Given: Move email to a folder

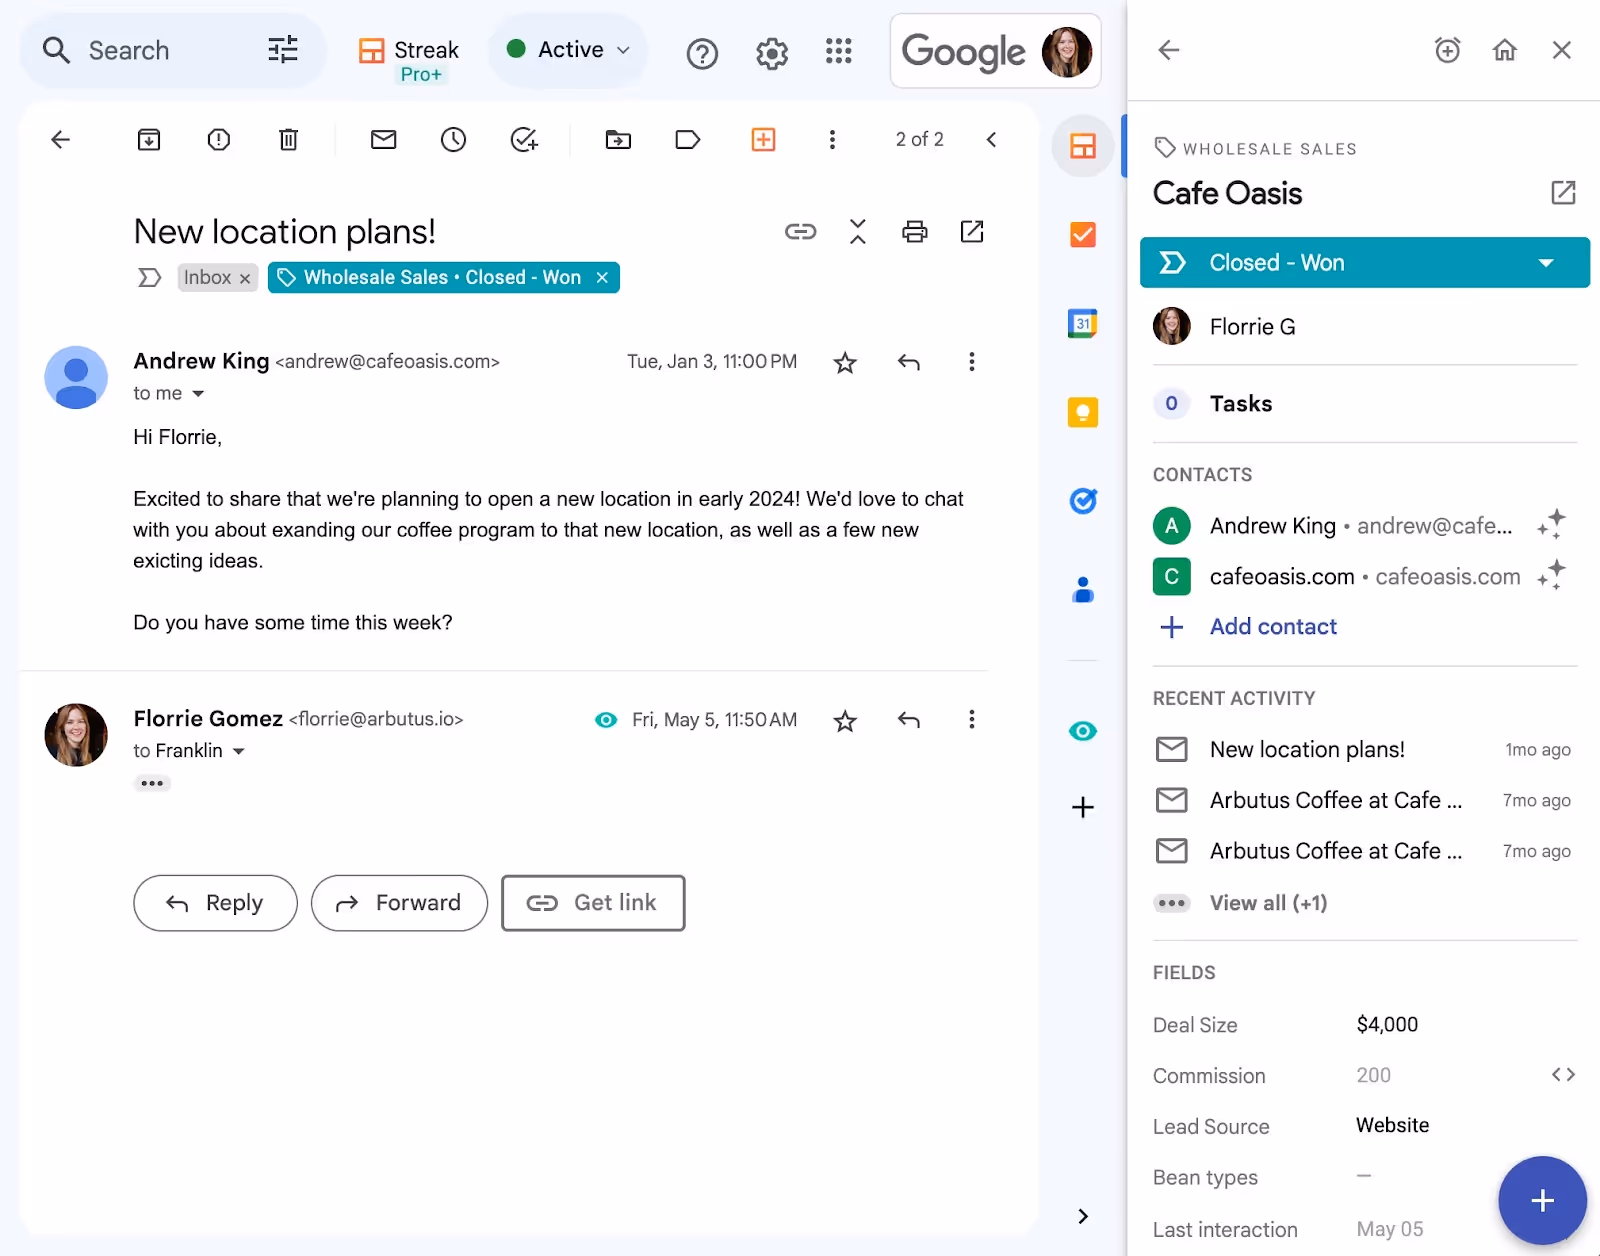Looking at the screenshot, I should click(619, 140).
